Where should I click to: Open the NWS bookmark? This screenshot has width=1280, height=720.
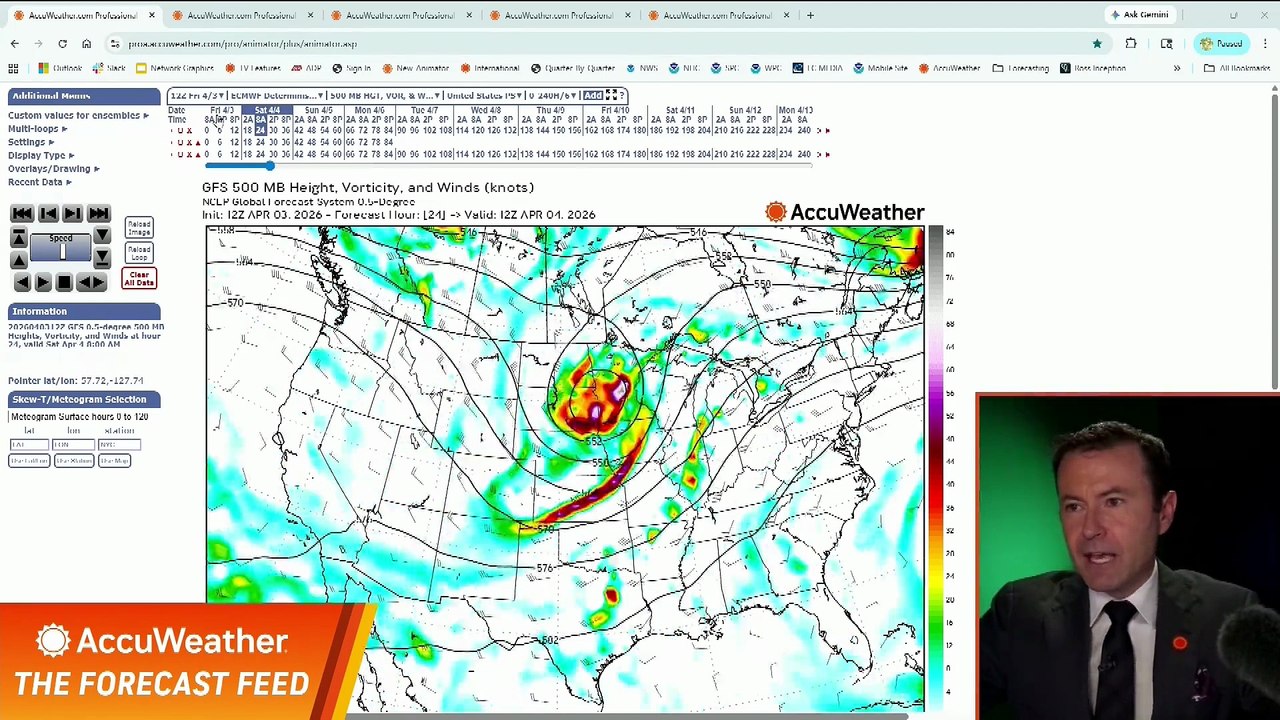pos(642,68)
